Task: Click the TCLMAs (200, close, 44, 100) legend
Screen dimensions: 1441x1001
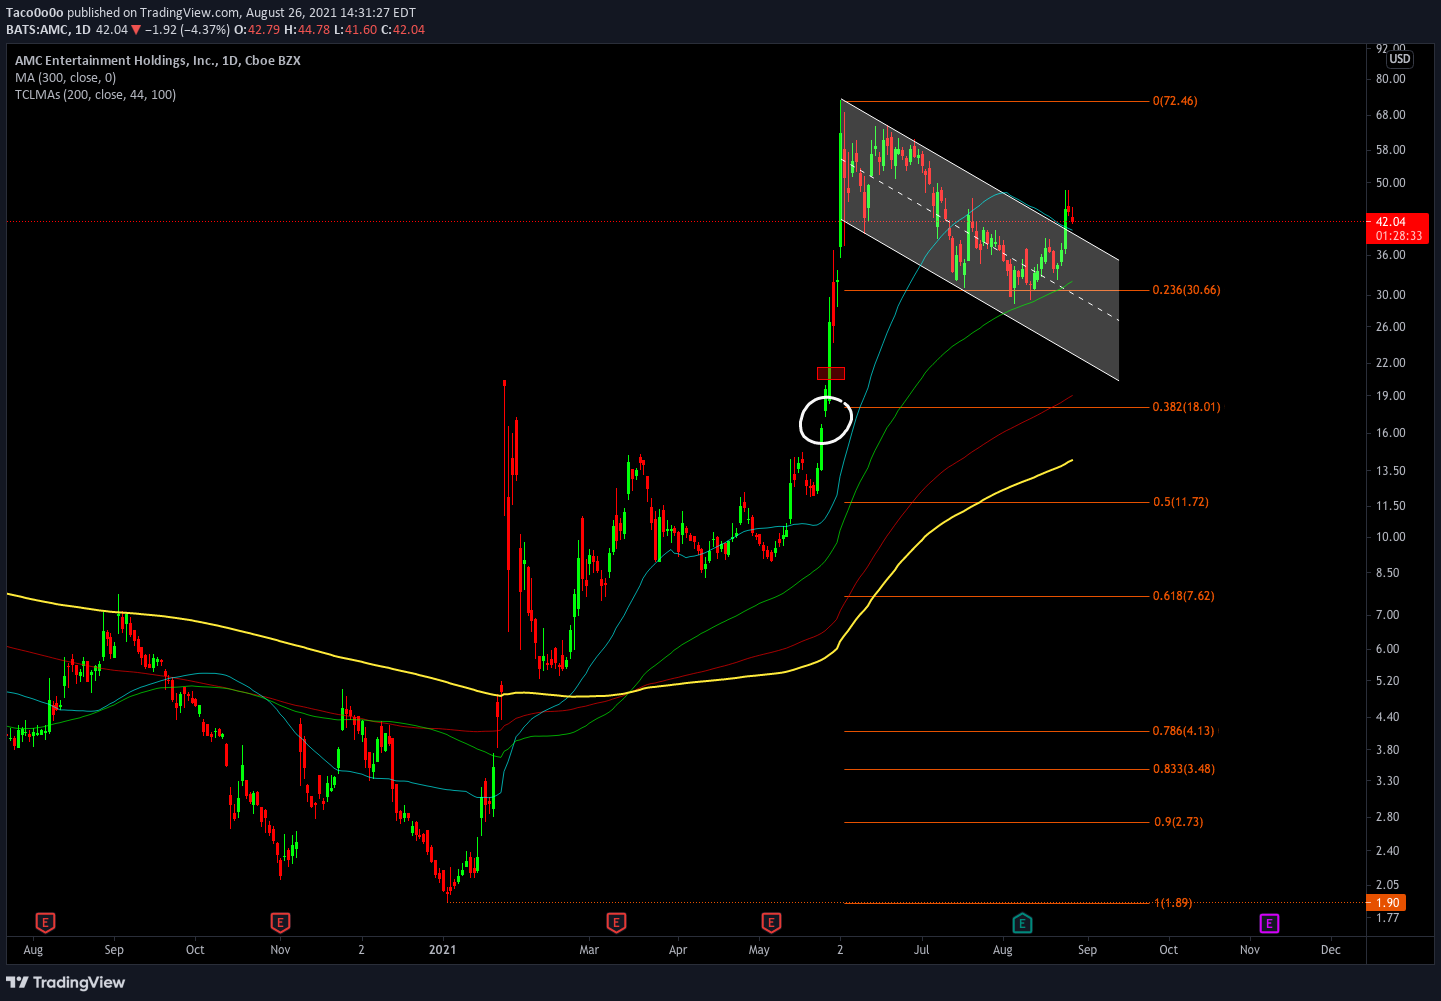Action: [x=95, y=95]
